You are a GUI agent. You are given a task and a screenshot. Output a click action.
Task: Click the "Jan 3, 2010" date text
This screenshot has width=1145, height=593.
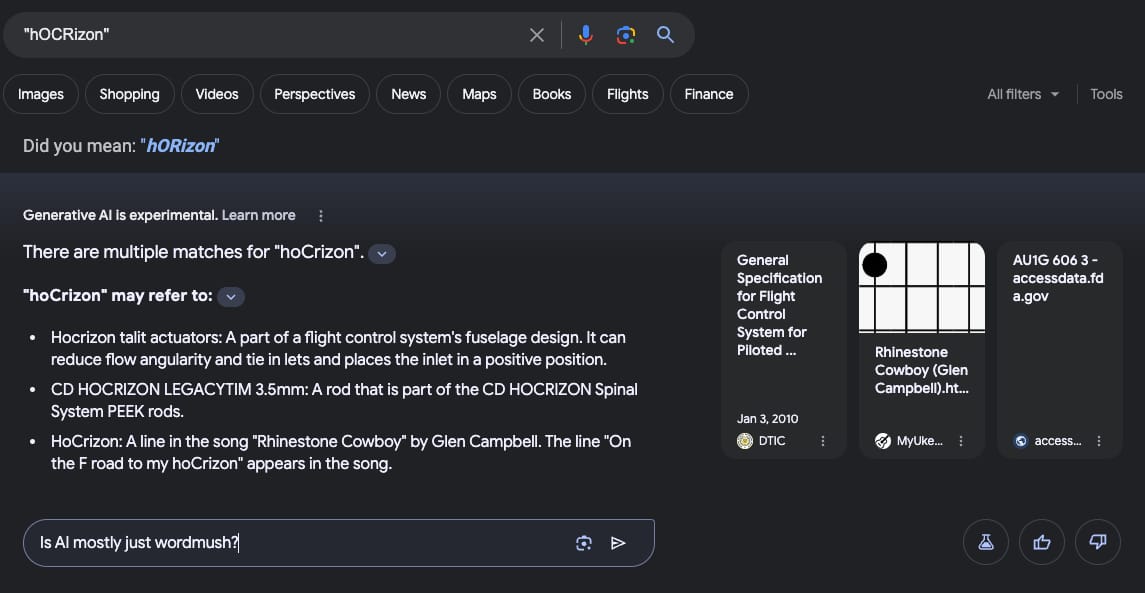click(767, 418)
